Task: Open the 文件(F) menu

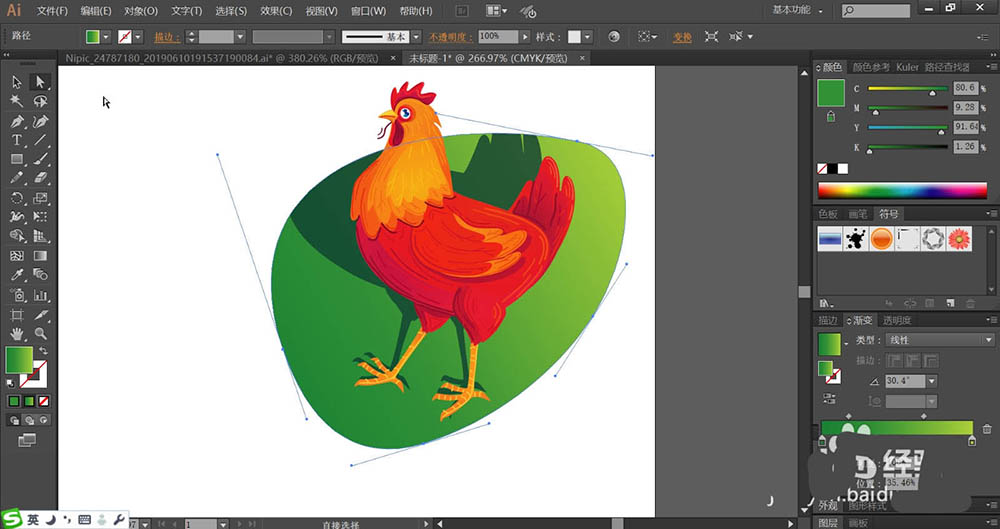Action: click(x=52, y=11)
